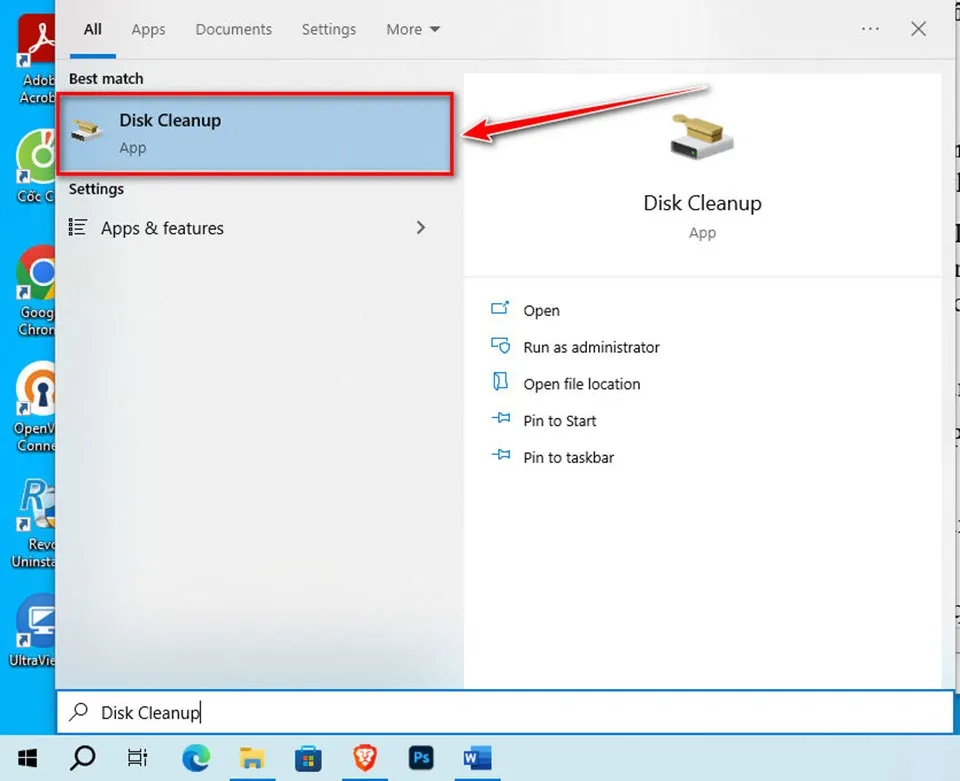
Task: Open the More filters dropdown
Action: 411,29
